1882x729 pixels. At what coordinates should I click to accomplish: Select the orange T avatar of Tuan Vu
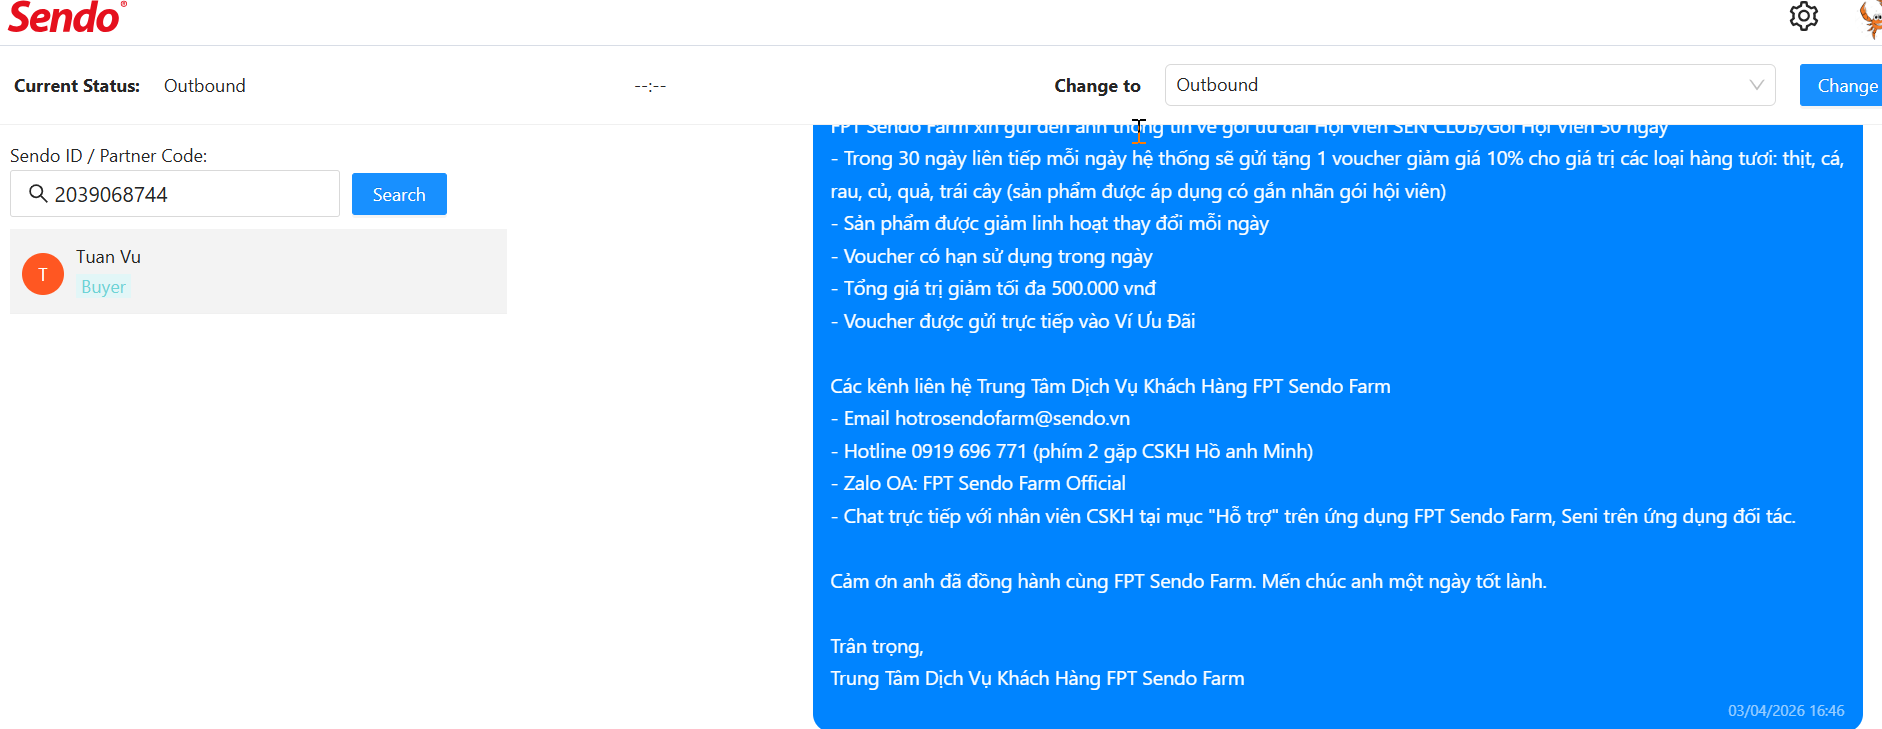[x=43, y=274]
